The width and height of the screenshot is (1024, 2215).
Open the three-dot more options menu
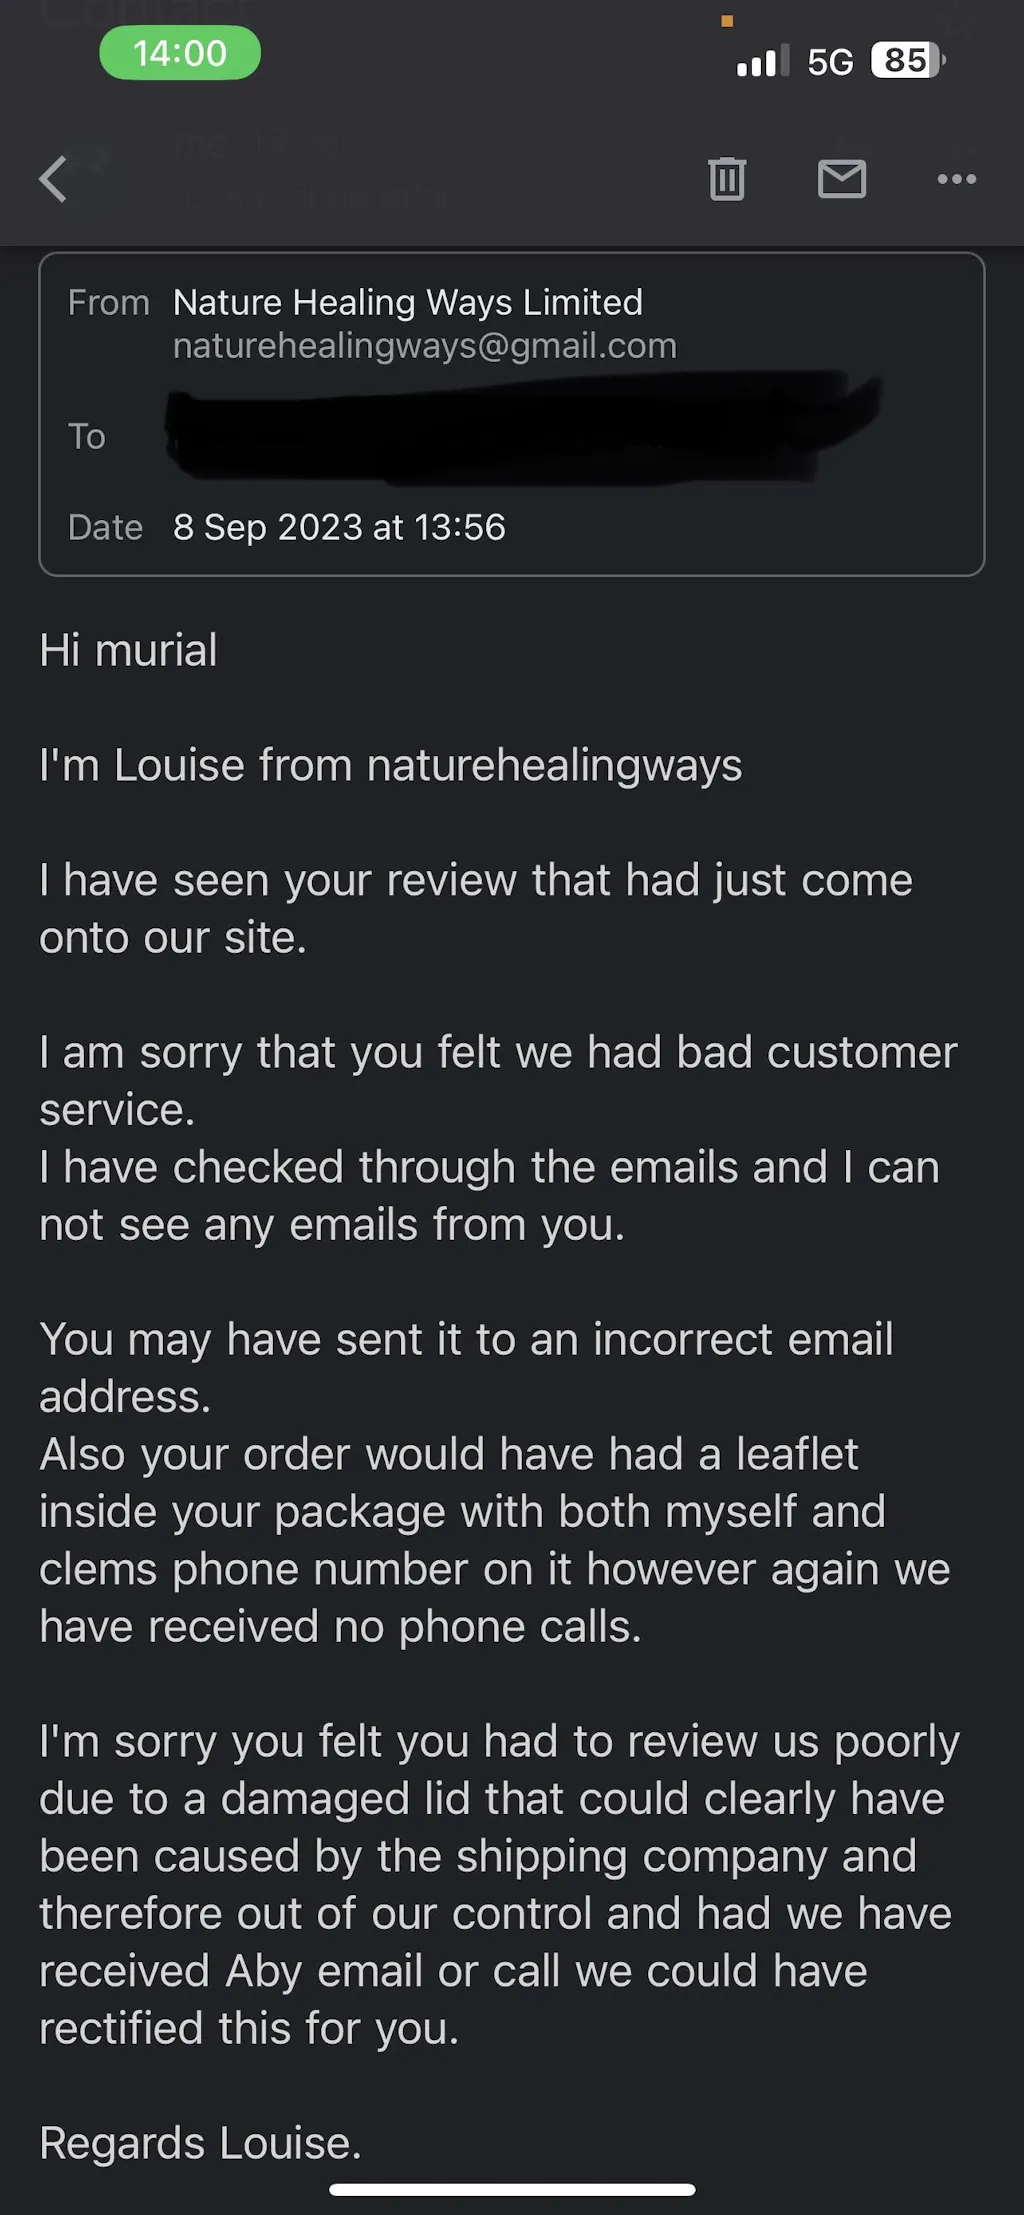pyautogui.click(x=956, y=179)
